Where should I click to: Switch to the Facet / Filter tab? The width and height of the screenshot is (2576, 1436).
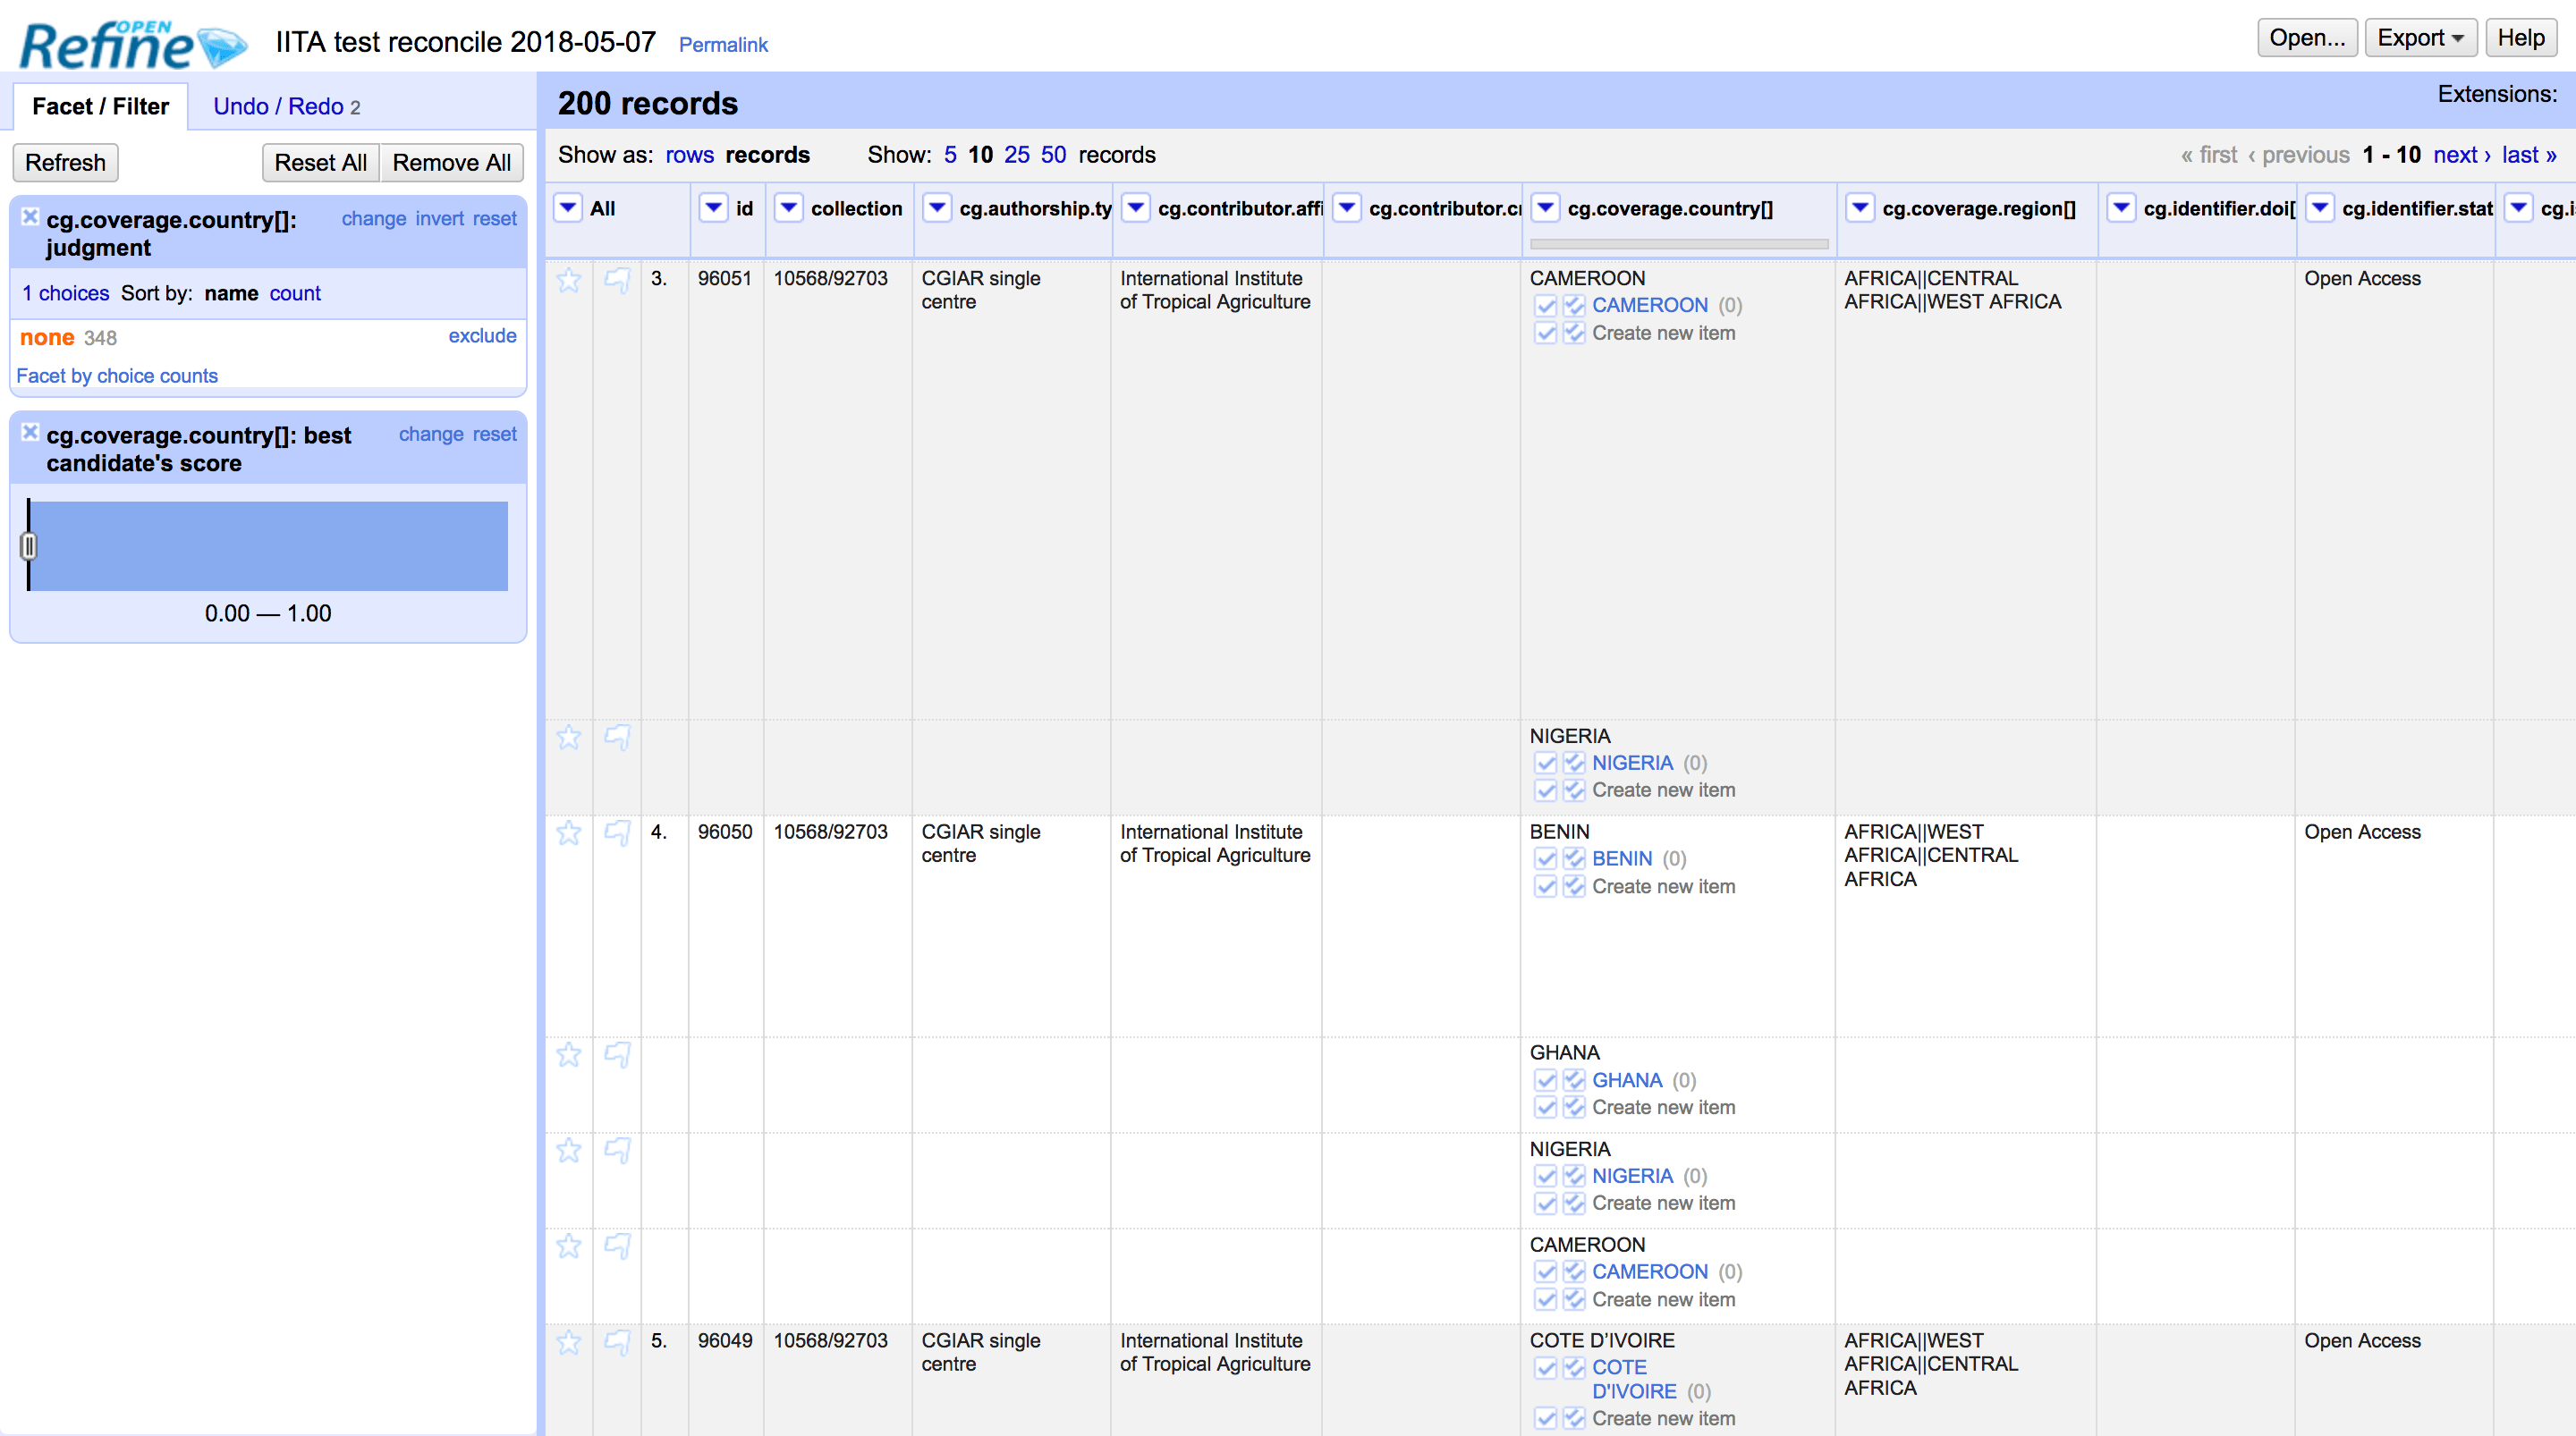[x=100, y=106]
